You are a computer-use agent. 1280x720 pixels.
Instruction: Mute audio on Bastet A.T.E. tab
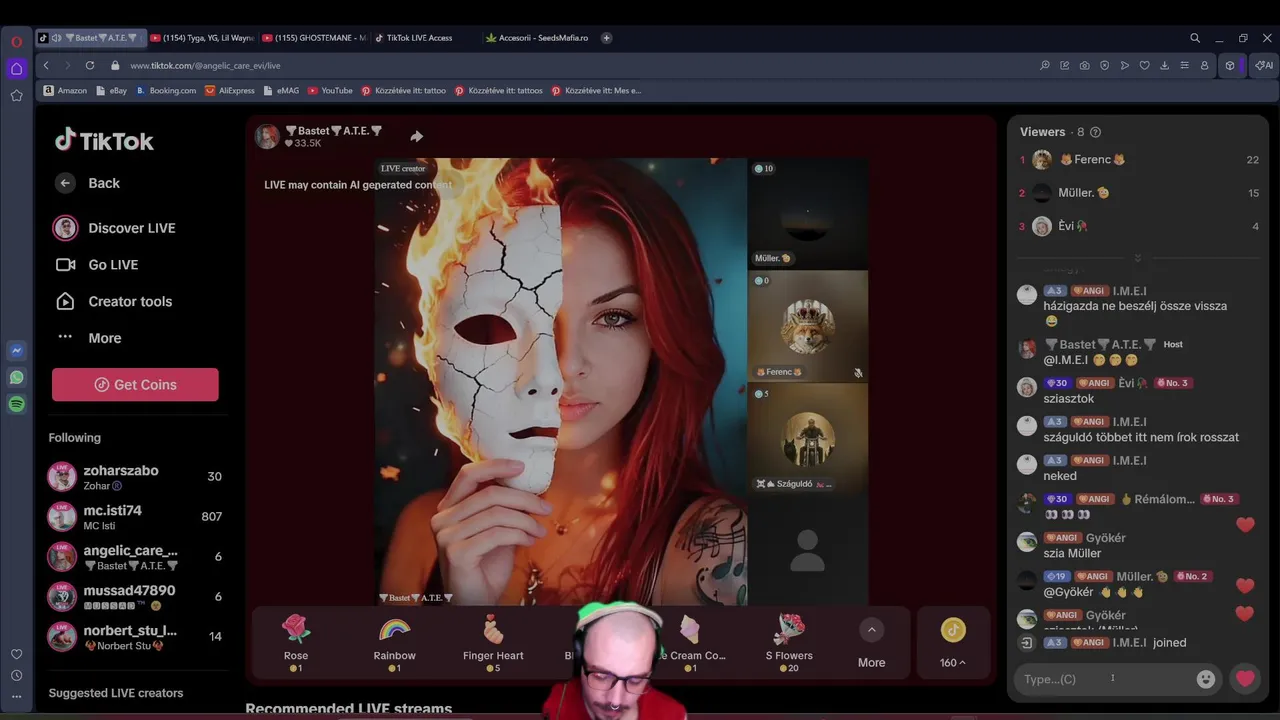[56, 38]
